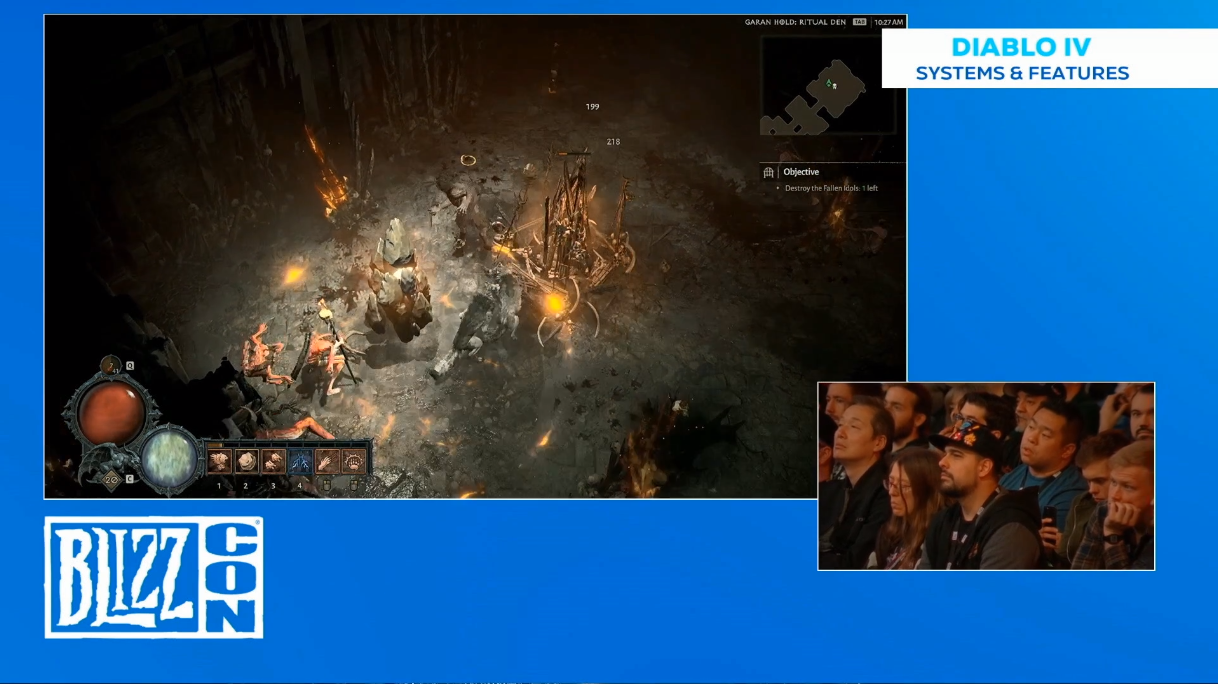
Task: Click the Q keybind label by the potion
Action: coord(130,366)
